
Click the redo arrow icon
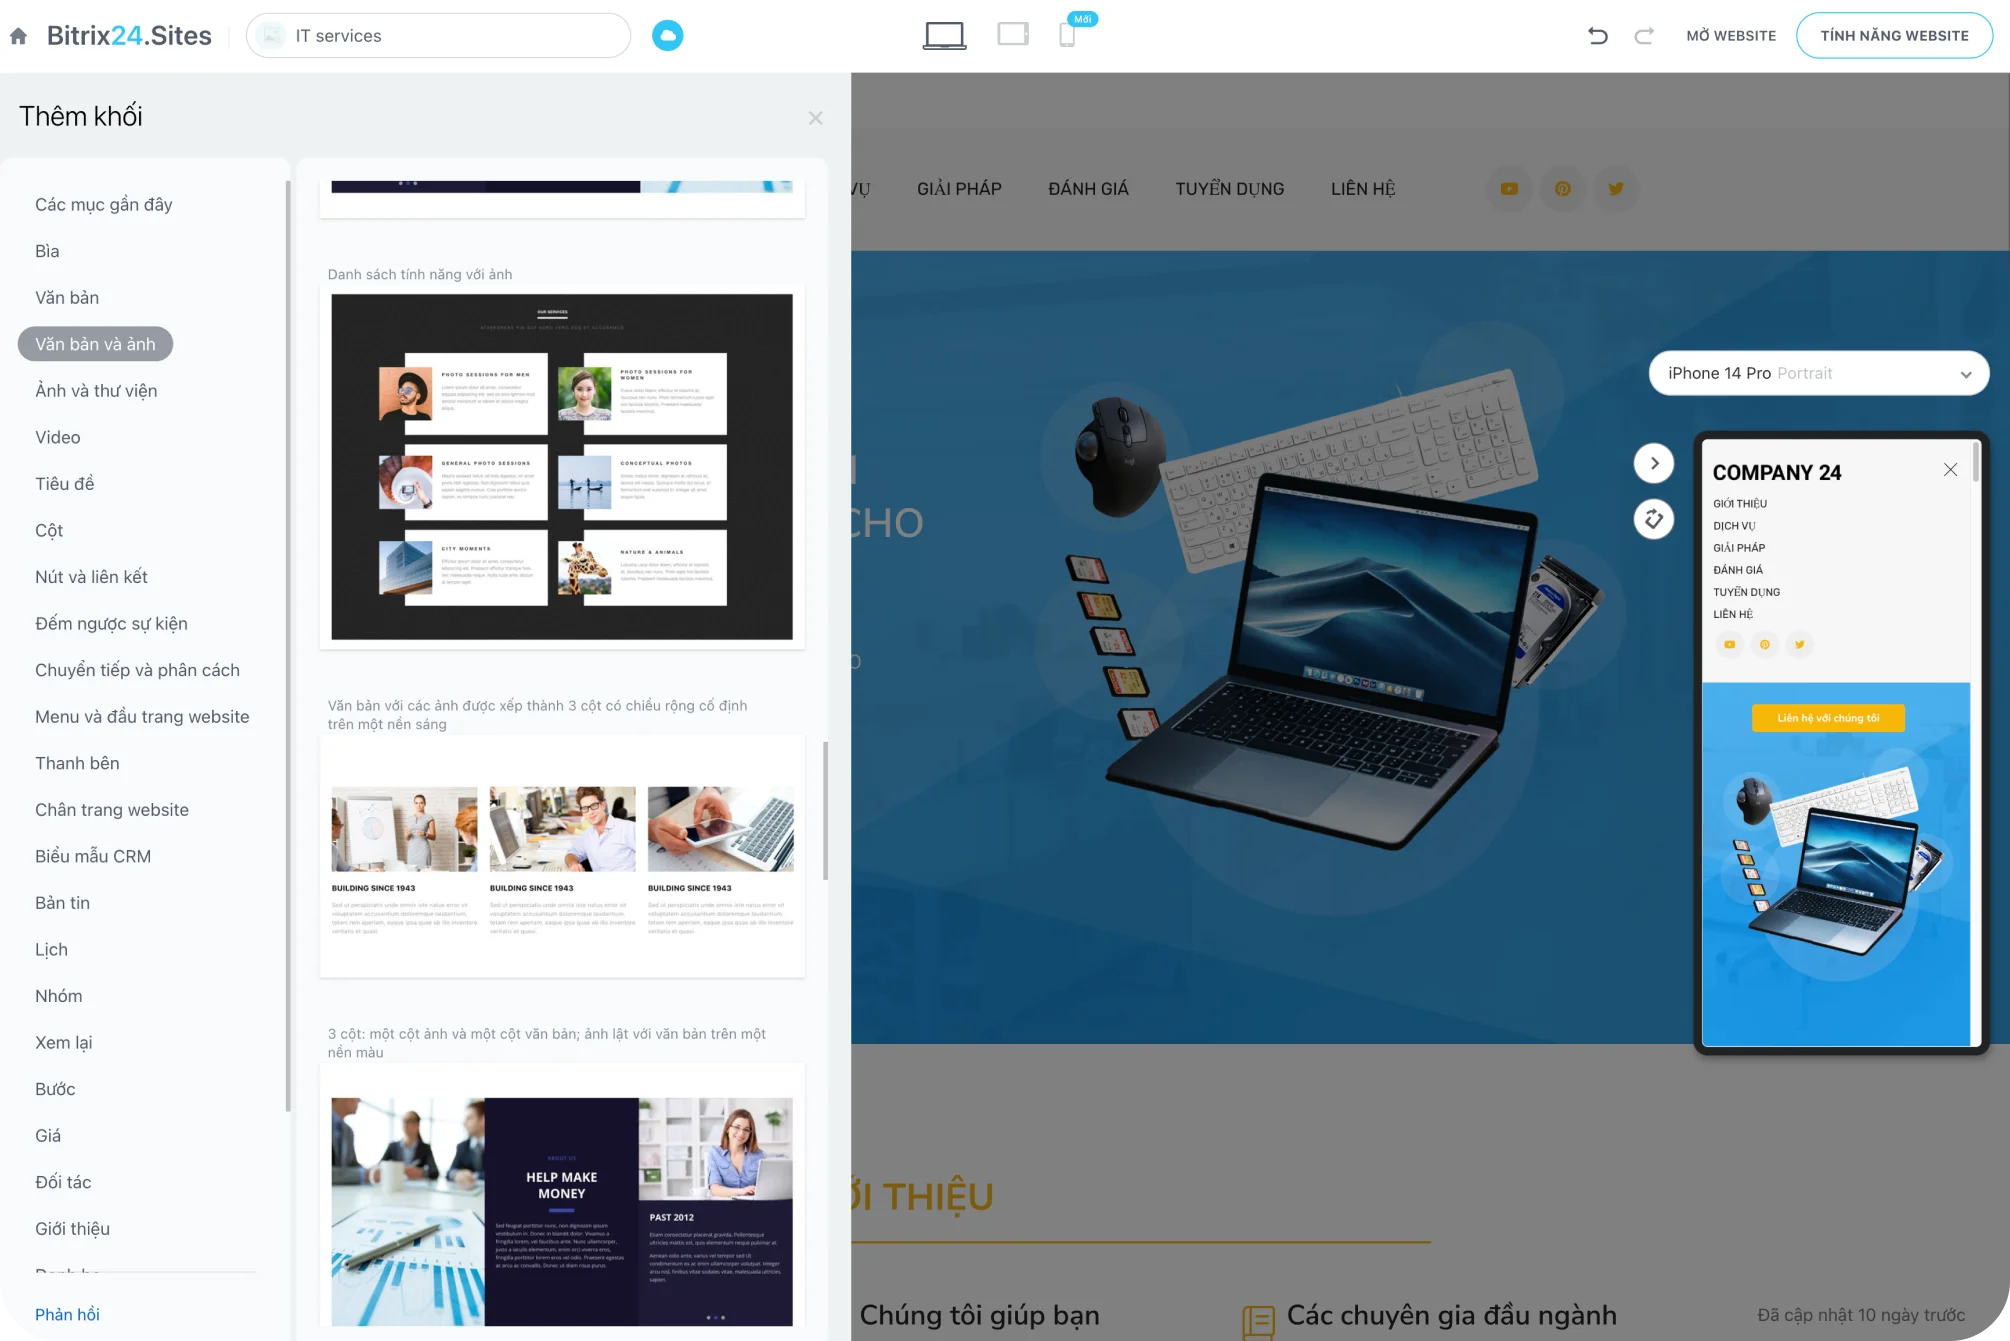1645,34
